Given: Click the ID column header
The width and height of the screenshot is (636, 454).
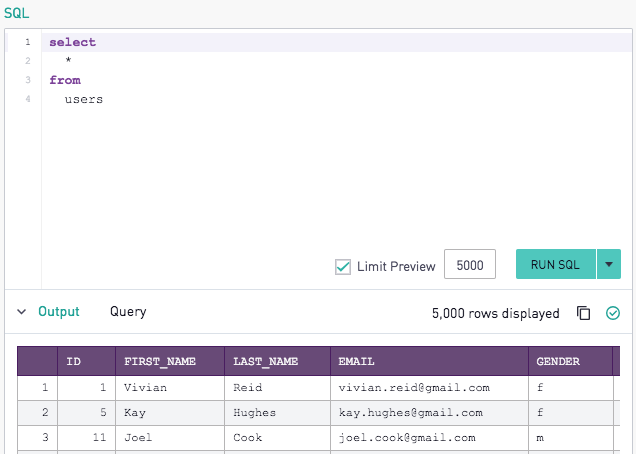Looking at the screenshot, I should click(86, 361).
